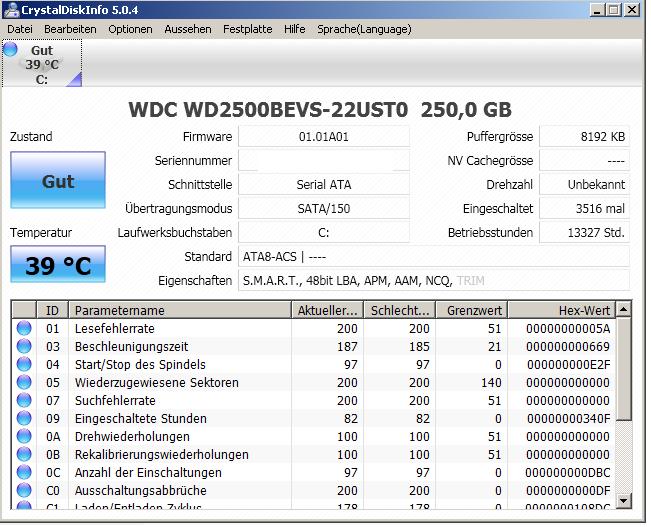
Task: Select the Rekalibrierungswiederholungen text
Action: 162,454
